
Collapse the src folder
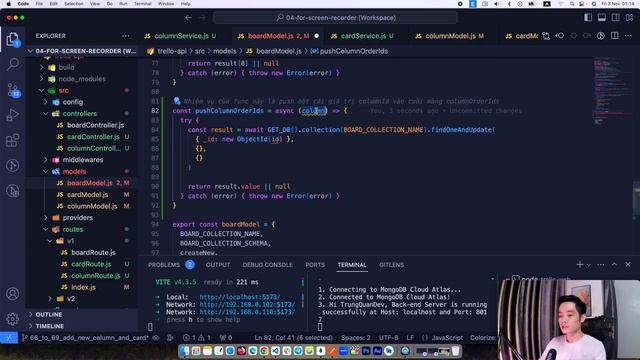click(41, 90)
